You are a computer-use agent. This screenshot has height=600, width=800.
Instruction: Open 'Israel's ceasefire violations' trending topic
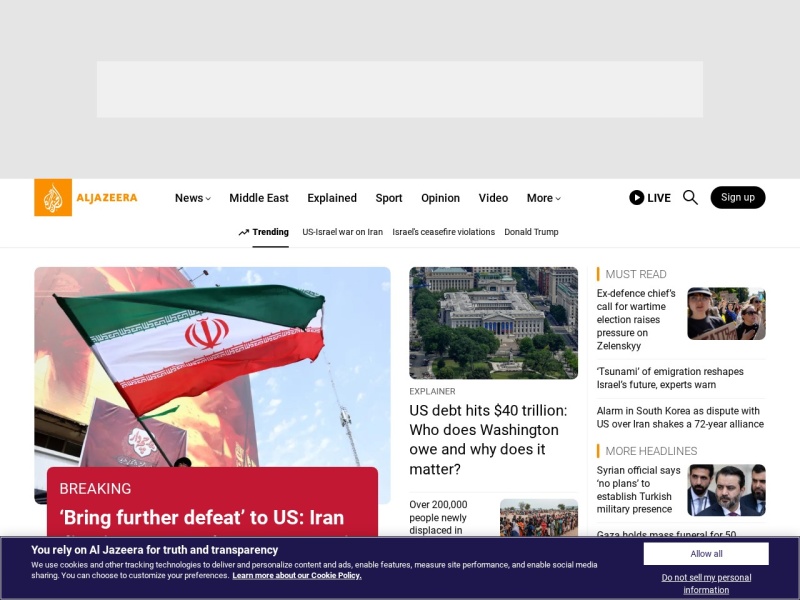tap(443, 232)
